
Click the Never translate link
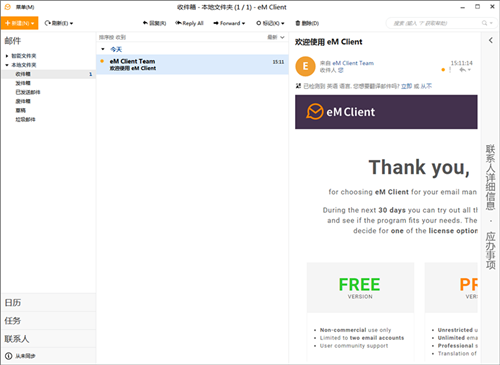[x=426, y=86]
